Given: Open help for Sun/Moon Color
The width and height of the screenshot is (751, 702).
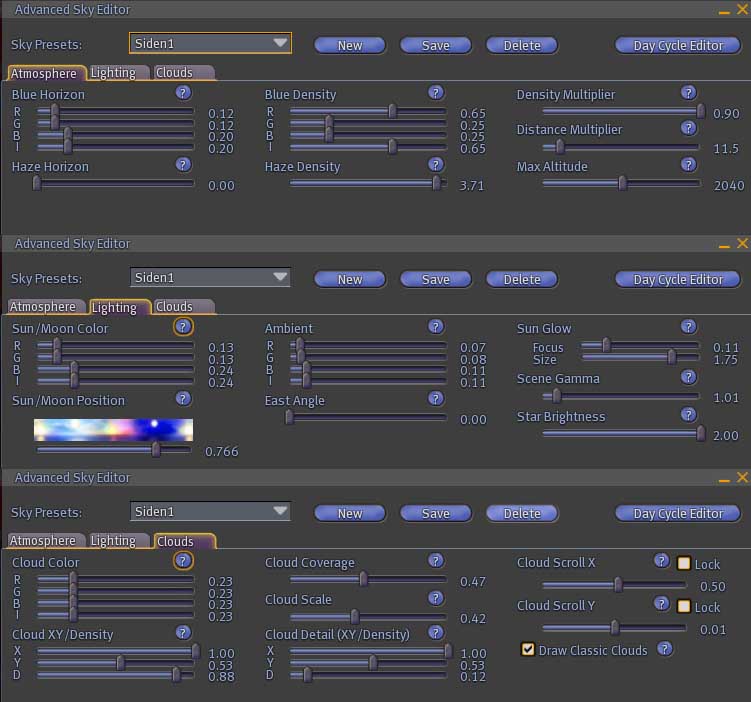Looking at the screenshot, I should click(x=183, y=327).
